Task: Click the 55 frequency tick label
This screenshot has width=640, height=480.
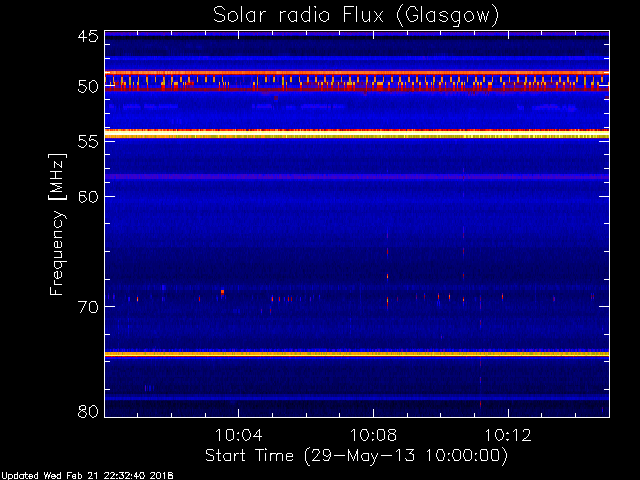Action: coord(88,142)
